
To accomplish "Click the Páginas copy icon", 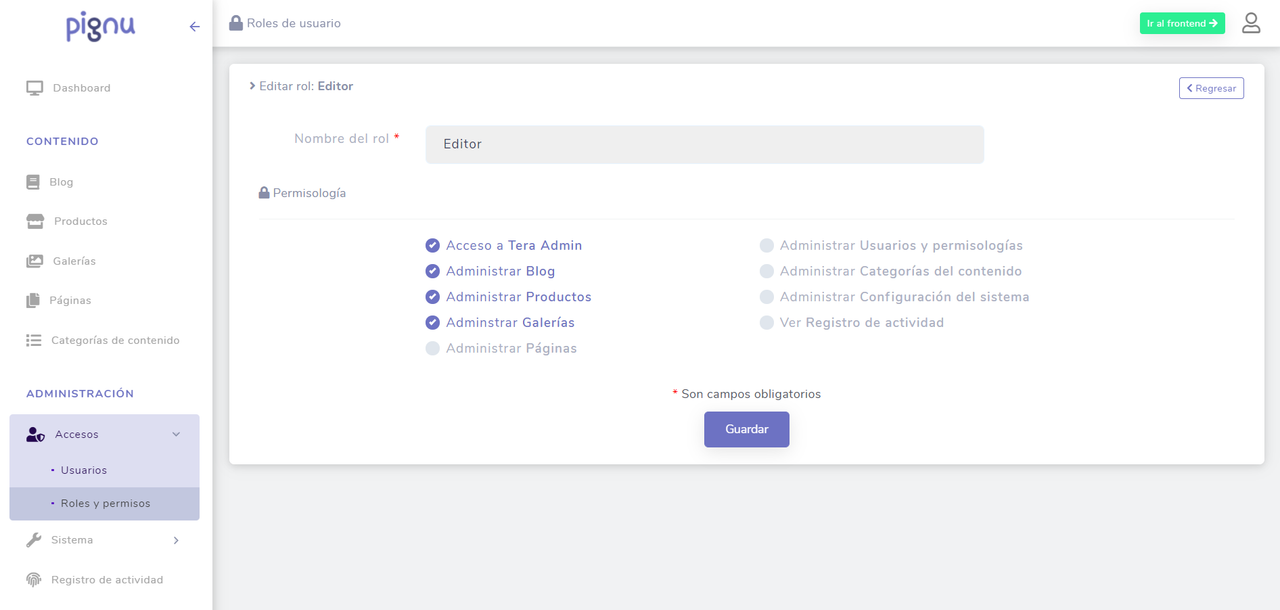I will pos(34,300).
